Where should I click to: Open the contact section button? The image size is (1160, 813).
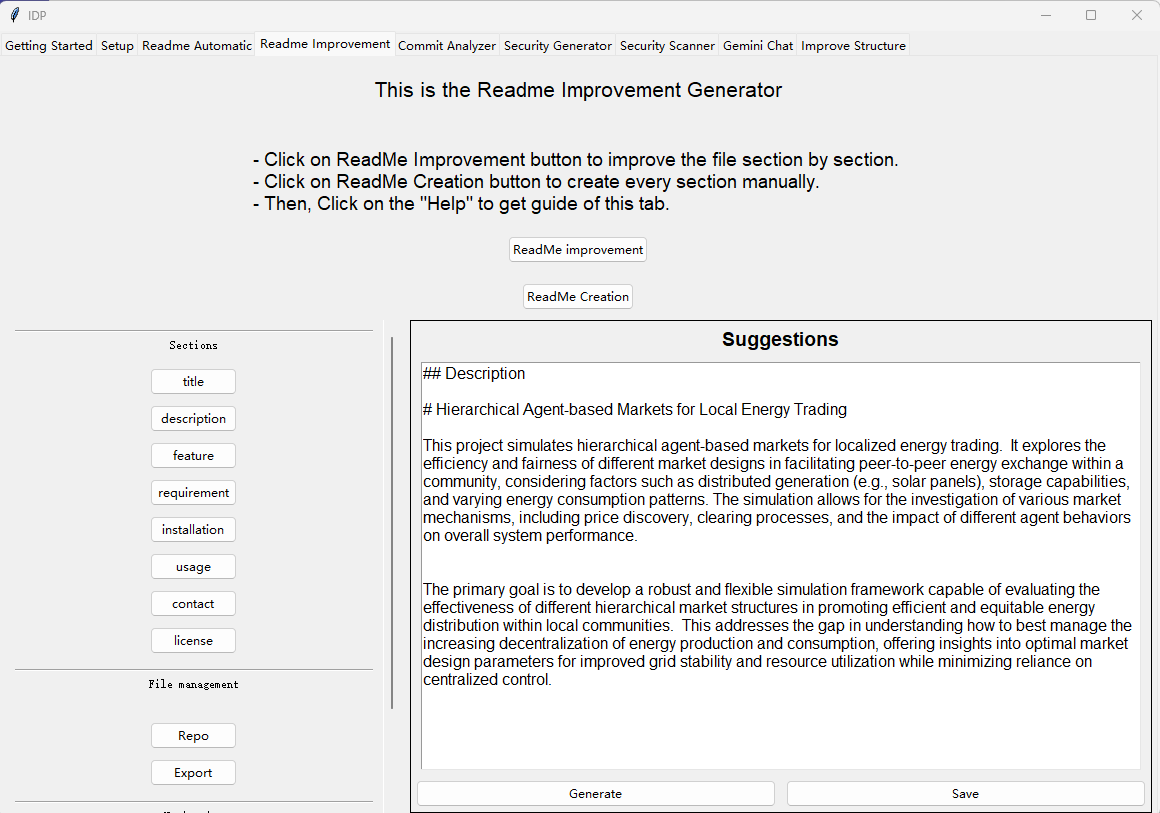[x=193, y=604]
